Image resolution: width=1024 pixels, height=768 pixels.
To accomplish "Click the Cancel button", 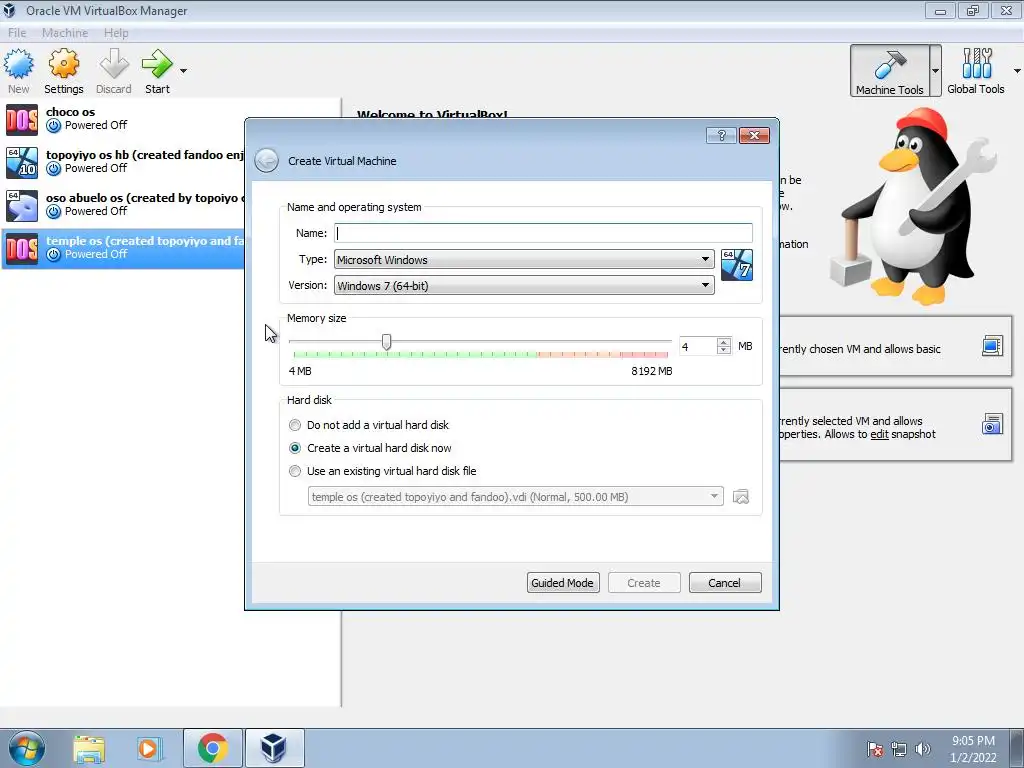I will [x=725, y=583].
